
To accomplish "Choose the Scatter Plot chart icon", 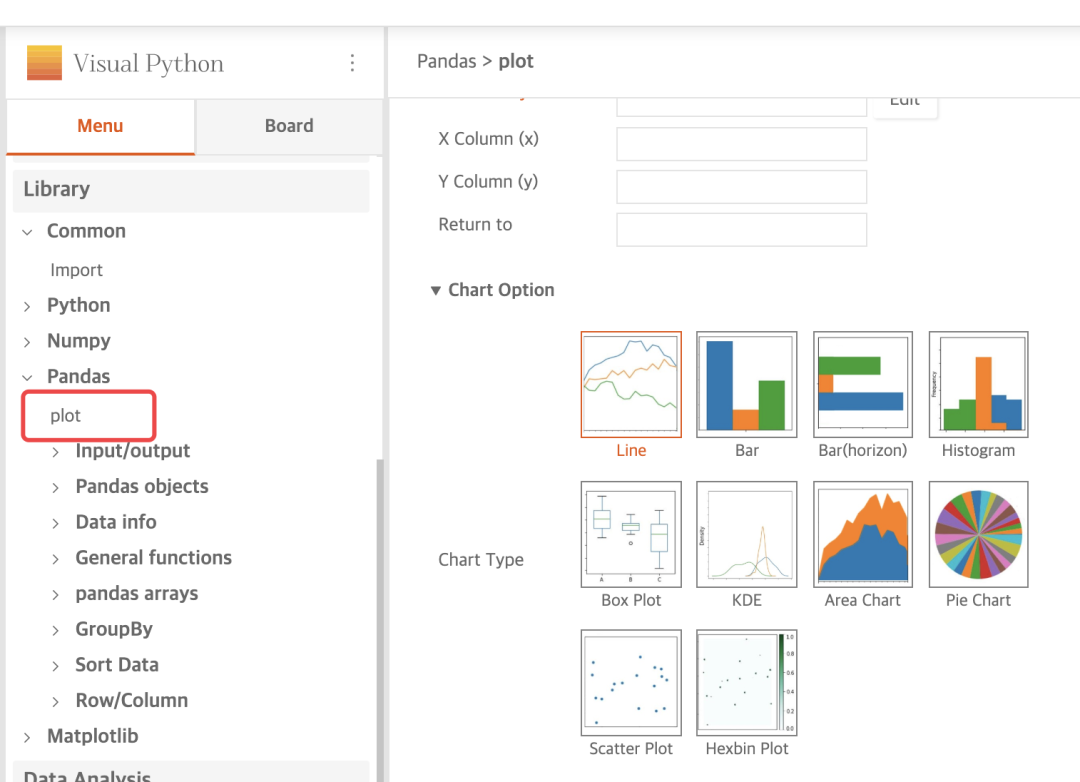I will [630, 682].
